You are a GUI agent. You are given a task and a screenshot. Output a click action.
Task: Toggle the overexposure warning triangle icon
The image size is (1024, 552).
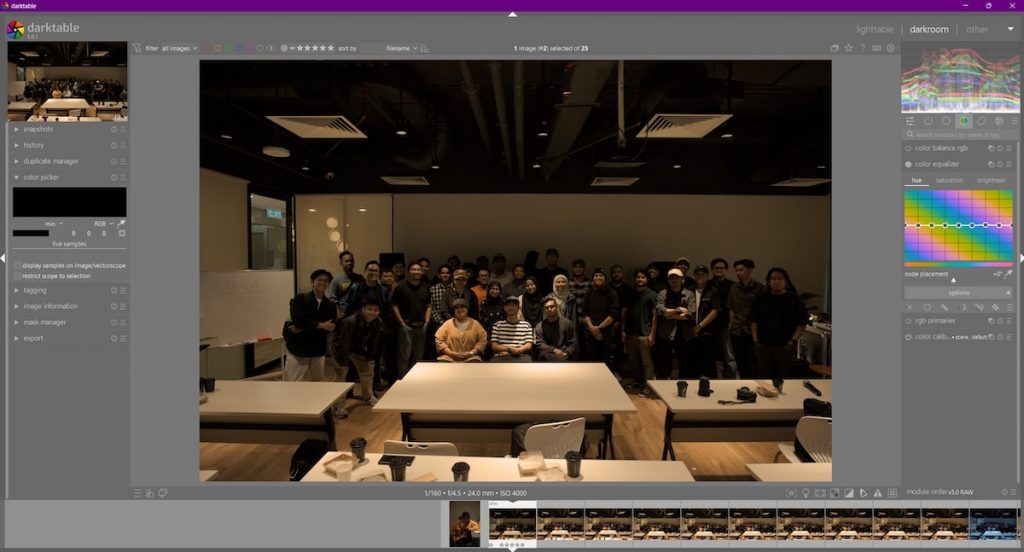point(878,493)
